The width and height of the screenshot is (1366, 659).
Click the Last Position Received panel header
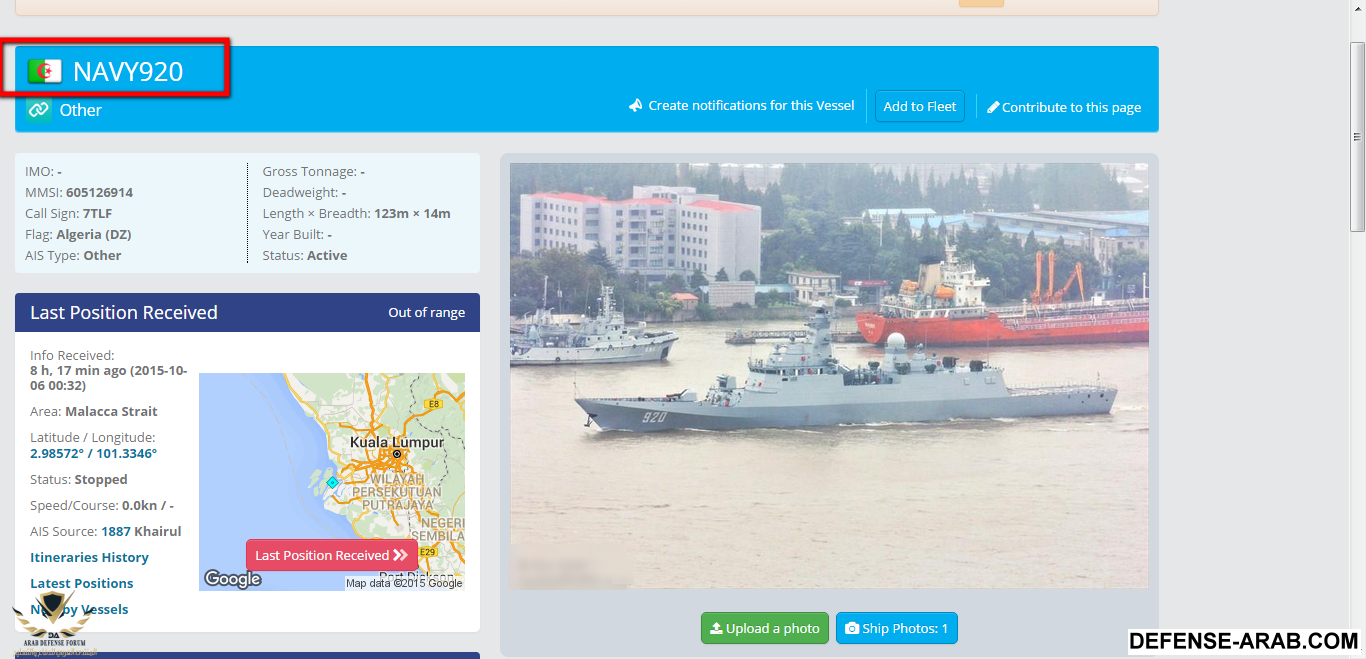[247, 312]
